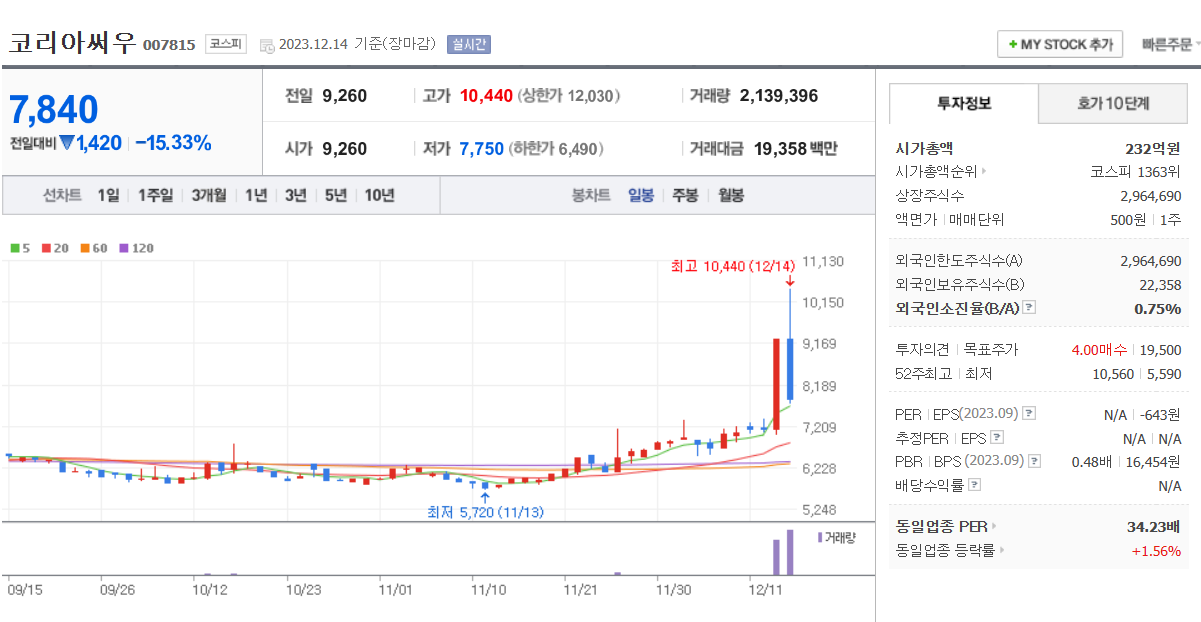Click the stock code 007815
The width and height of the screenshot is (1201, 622).
169,45
